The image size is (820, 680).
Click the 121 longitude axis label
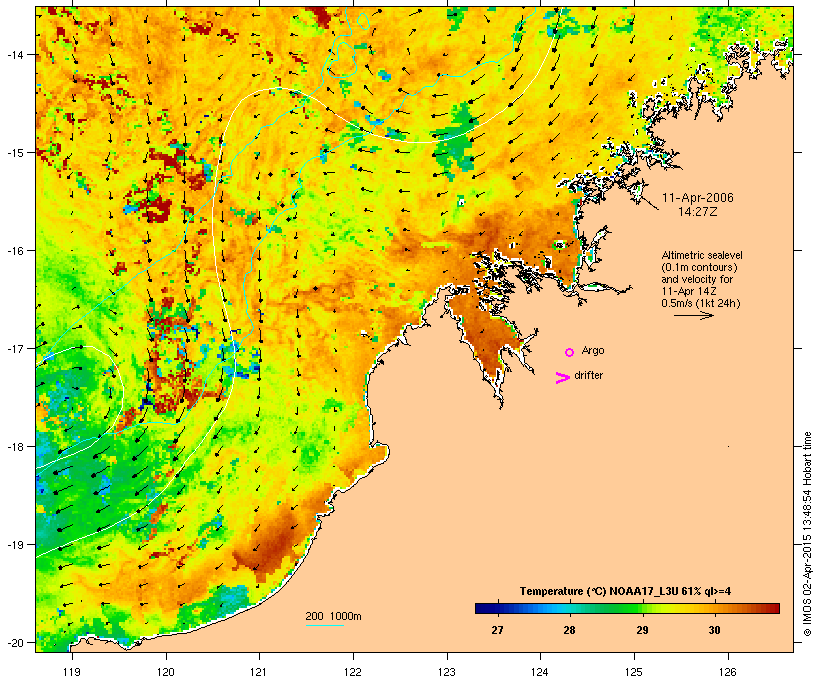259,672
